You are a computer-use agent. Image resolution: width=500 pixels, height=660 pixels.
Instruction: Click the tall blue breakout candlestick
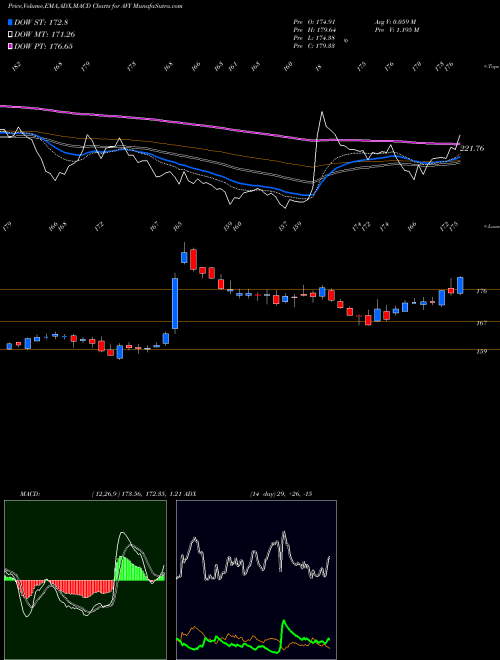(175, 303)
